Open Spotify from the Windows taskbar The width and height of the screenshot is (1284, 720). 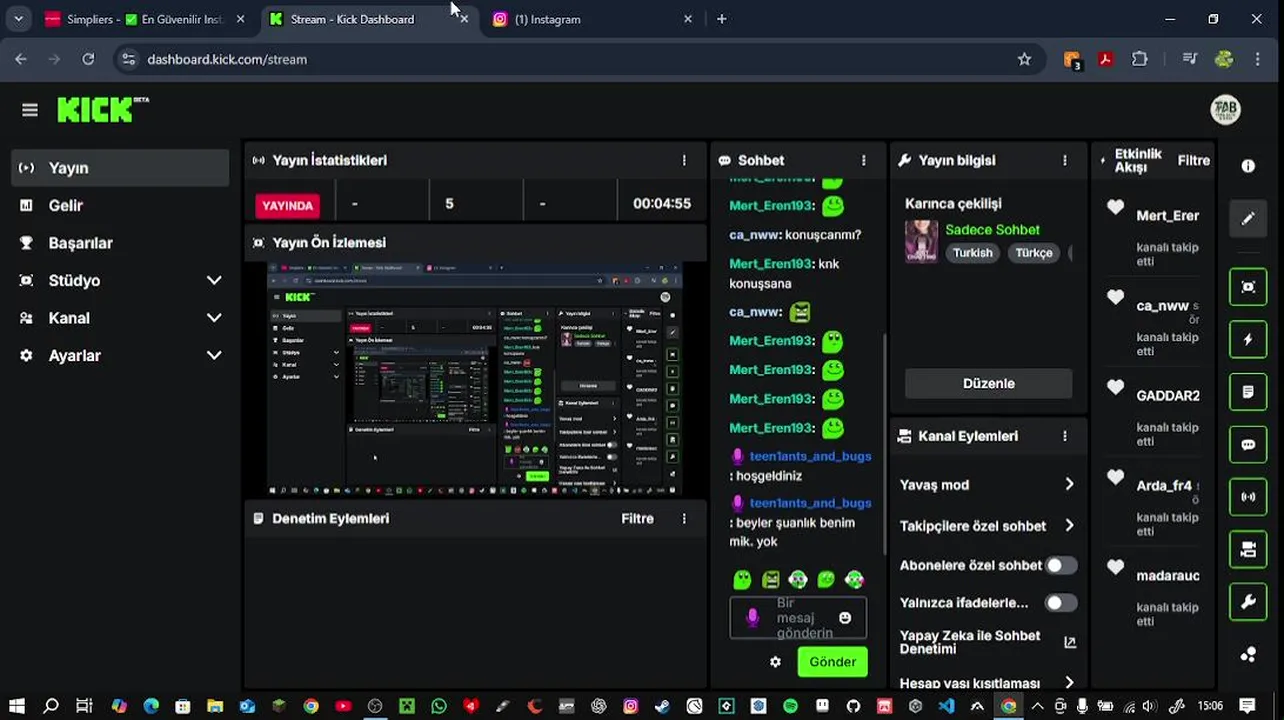coord(790,706)
